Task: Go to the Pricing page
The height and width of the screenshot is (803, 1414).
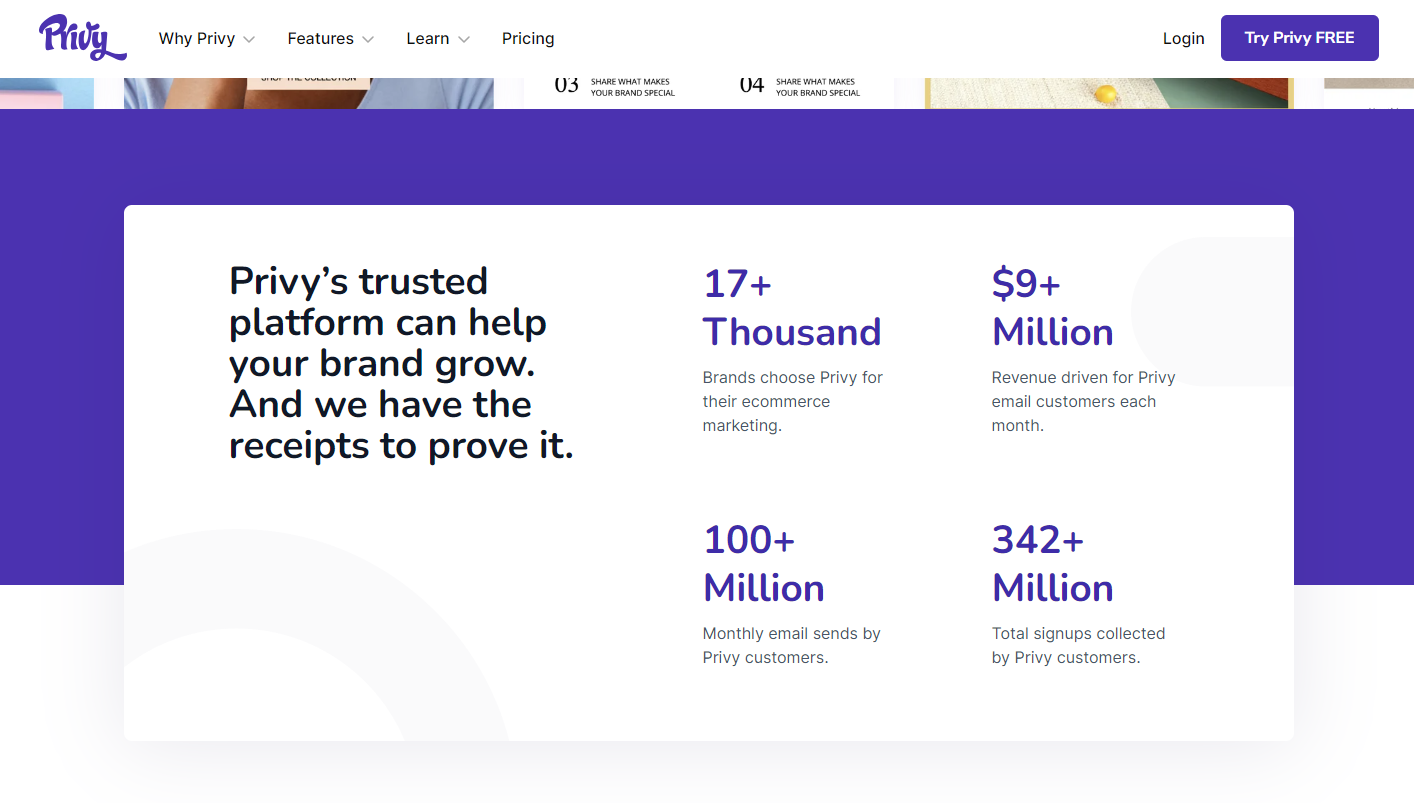Action: point(528,39)
